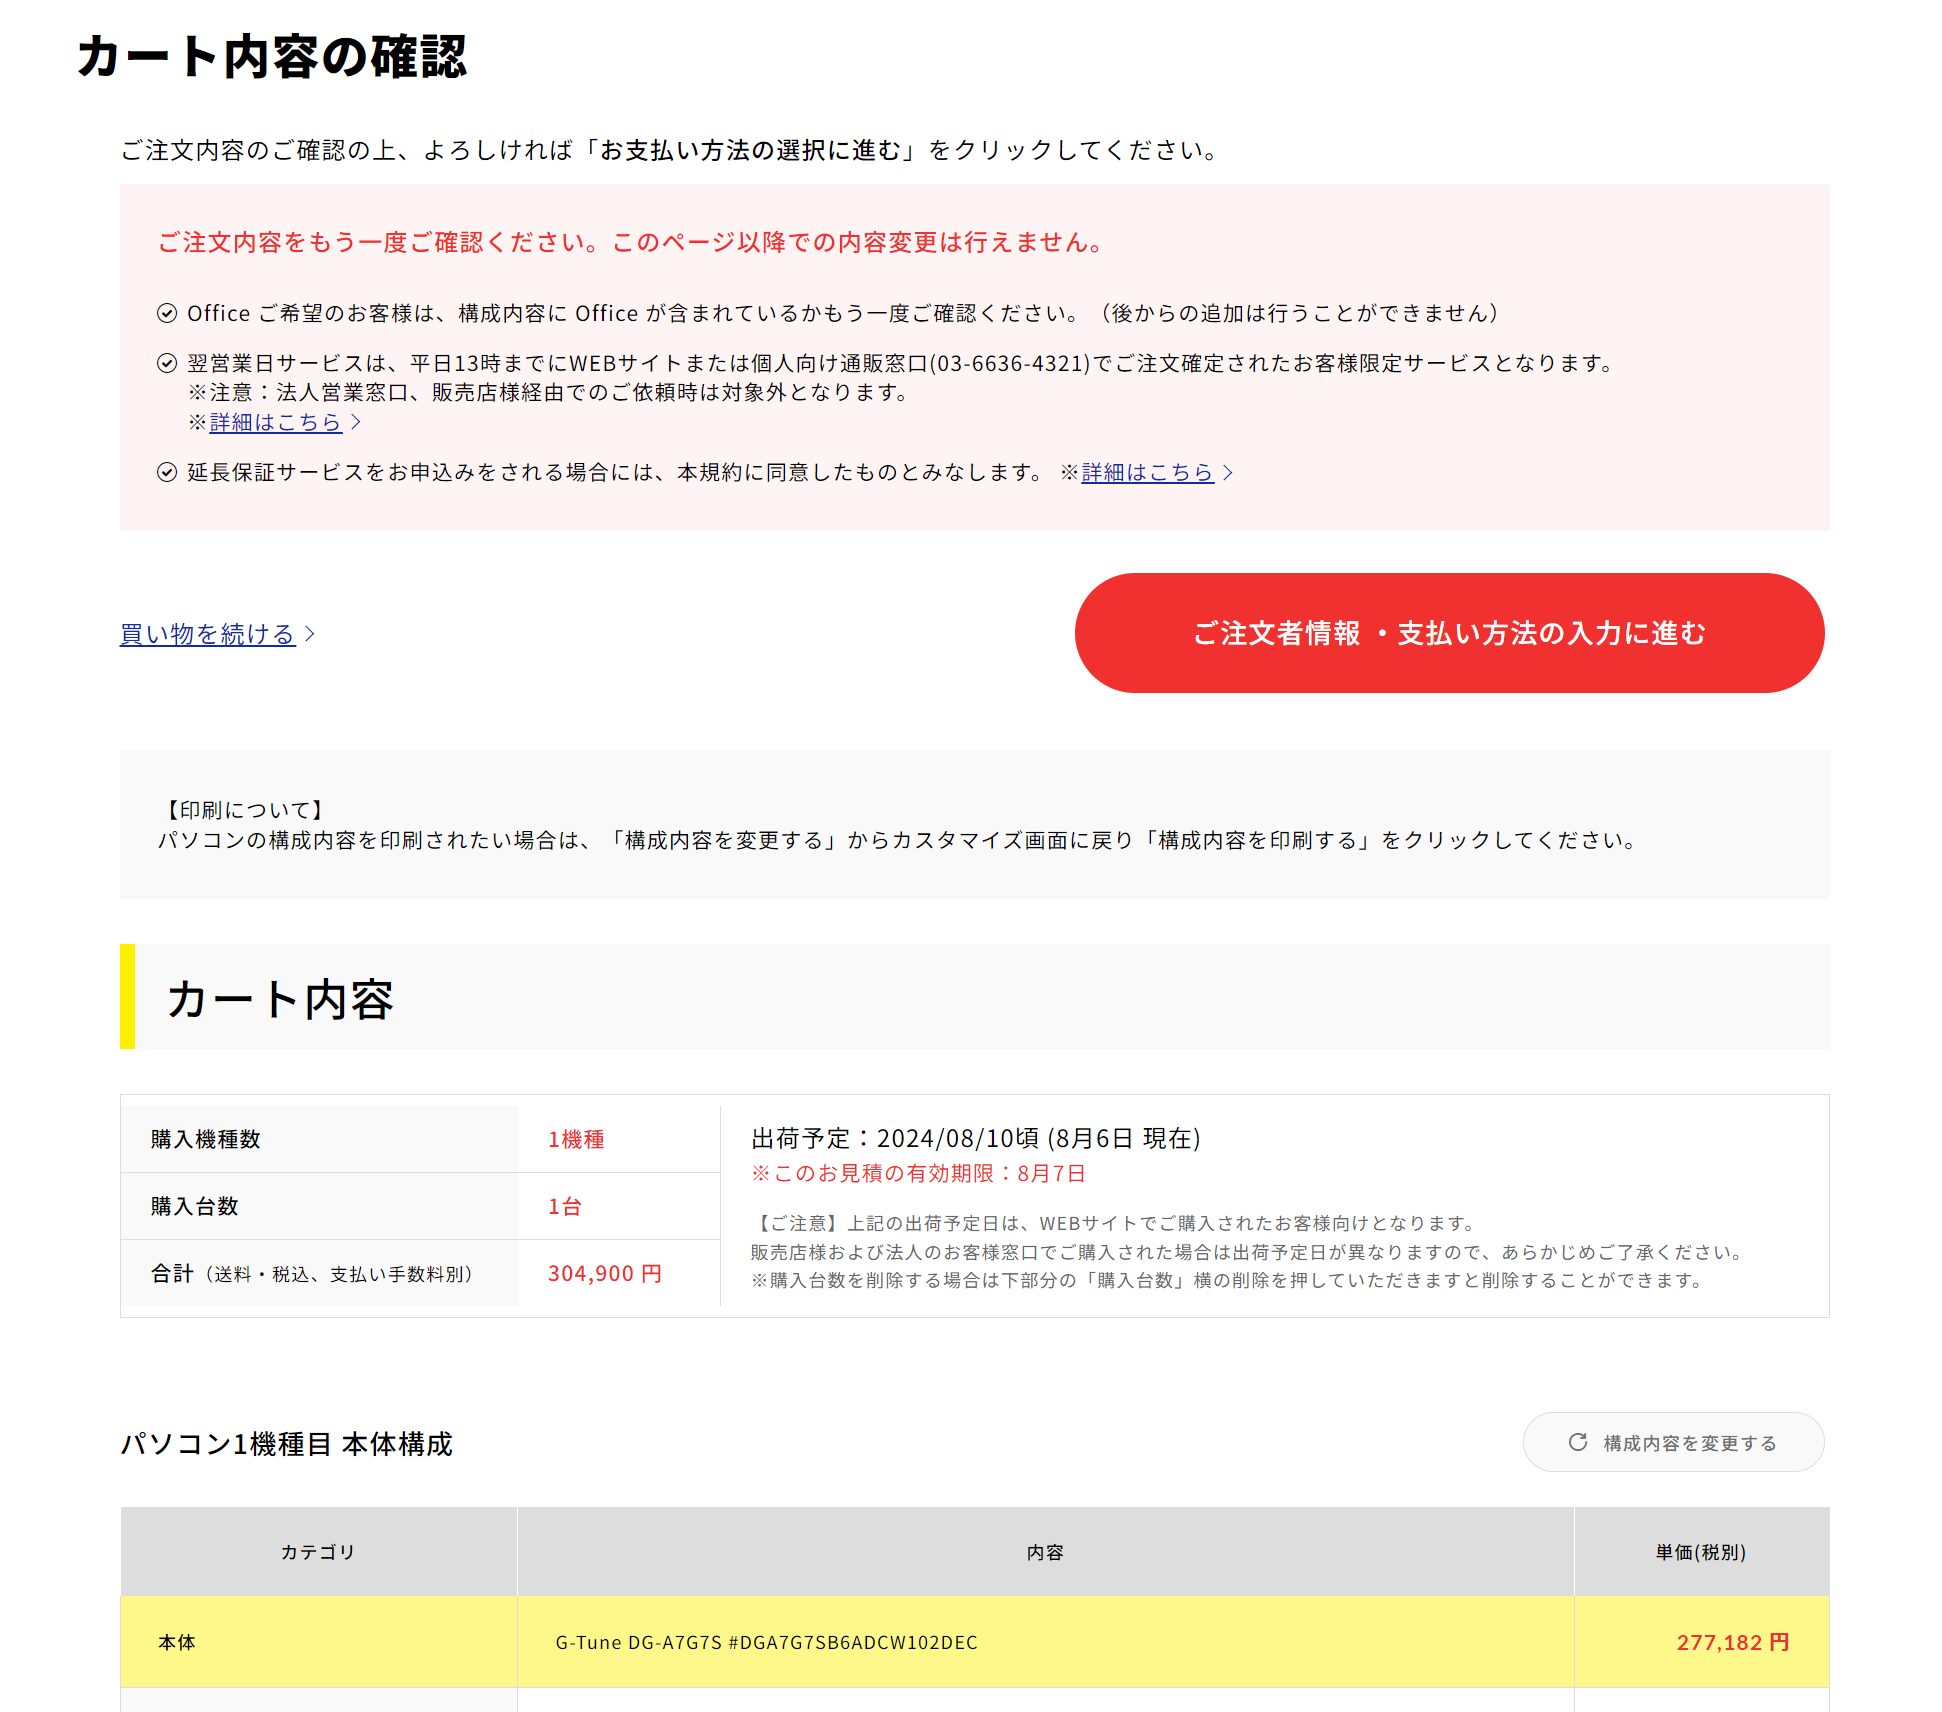Click the 出荷予定：2024/08/10頃 text
Viewport: 1942px width, 1712px height.
coord(975,1138)
